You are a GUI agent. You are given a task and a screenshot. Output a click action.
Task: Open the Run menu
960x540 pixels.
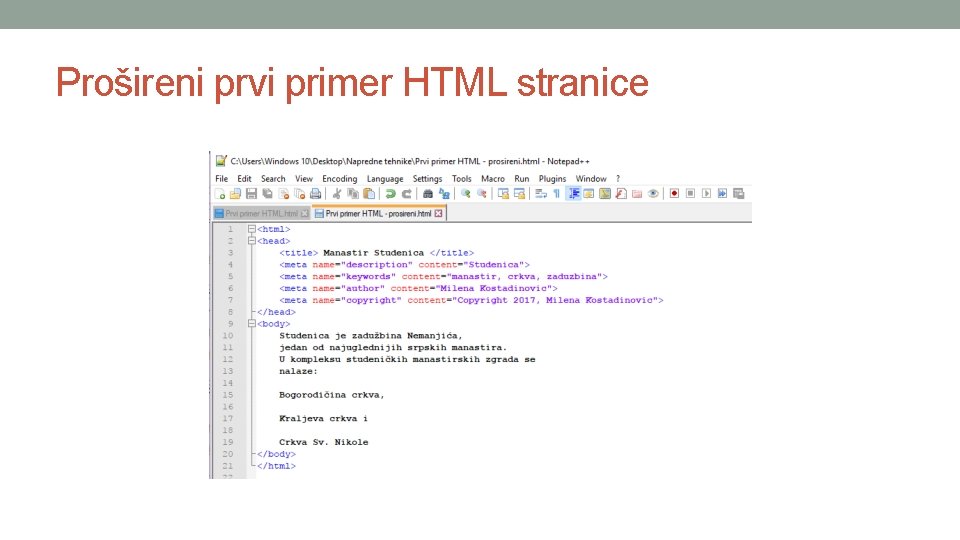[x=522, y=179]
